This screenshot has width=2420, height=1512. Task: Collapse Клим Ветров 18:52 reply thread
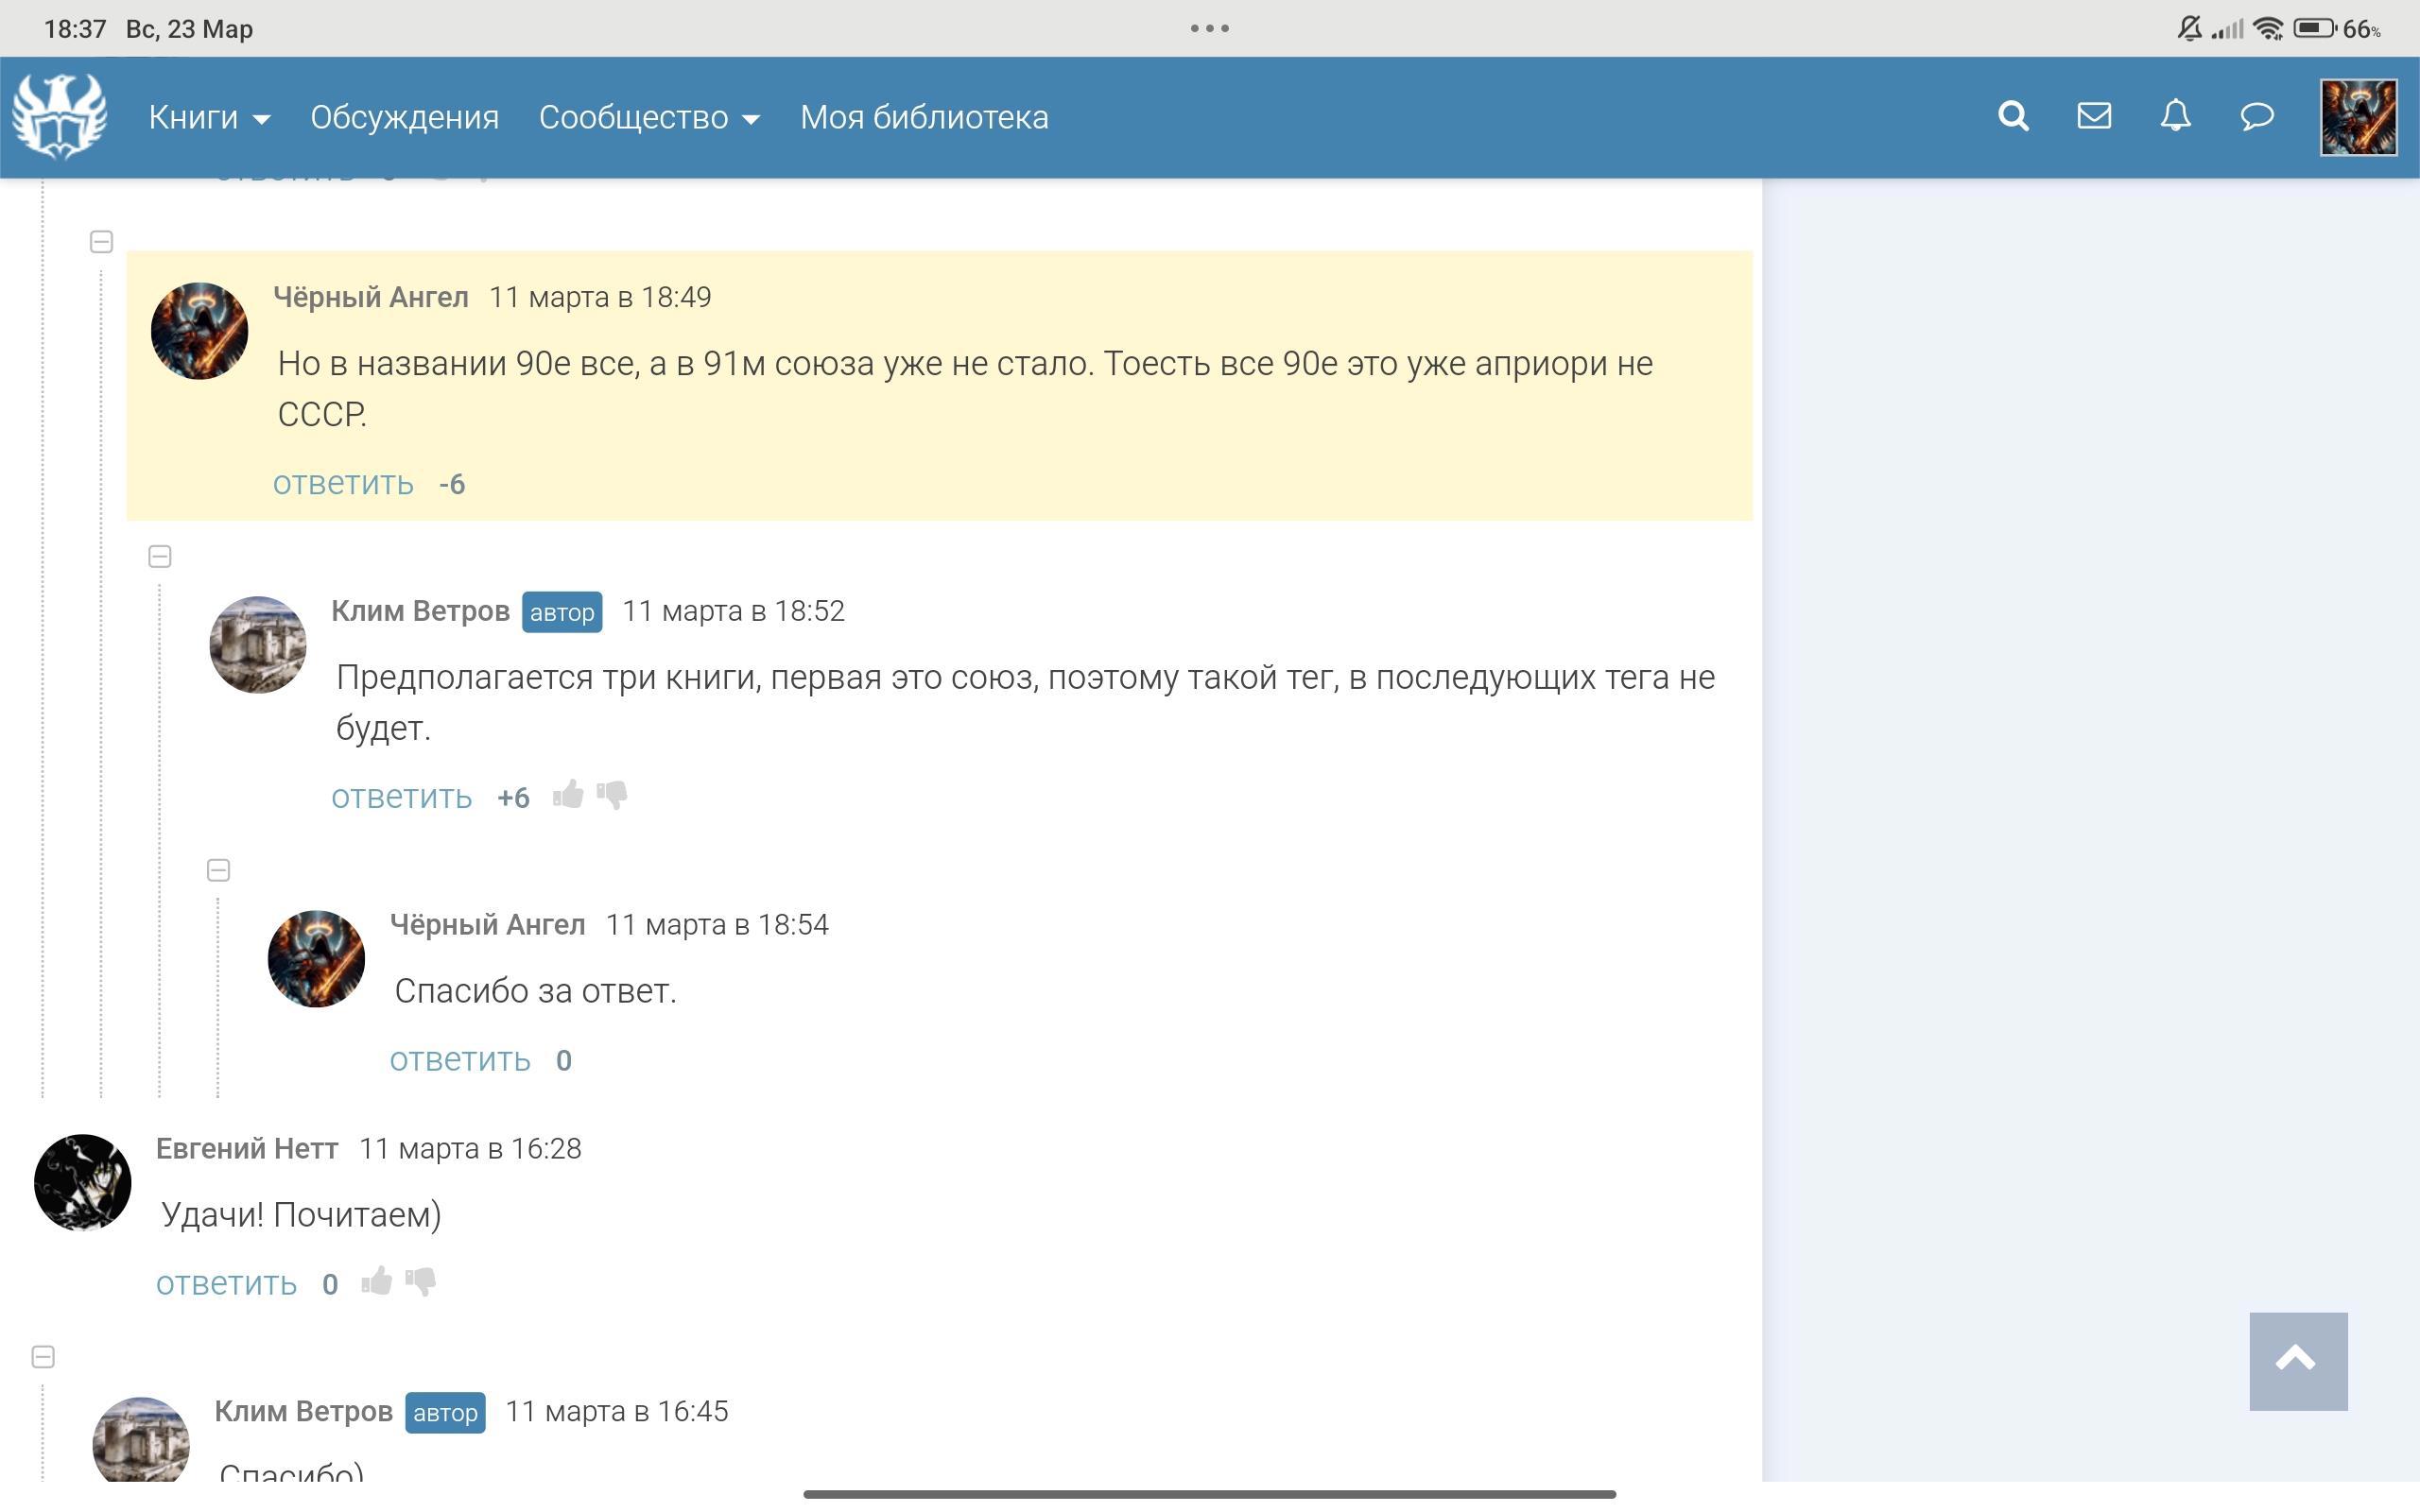click(x=160, y=556)
